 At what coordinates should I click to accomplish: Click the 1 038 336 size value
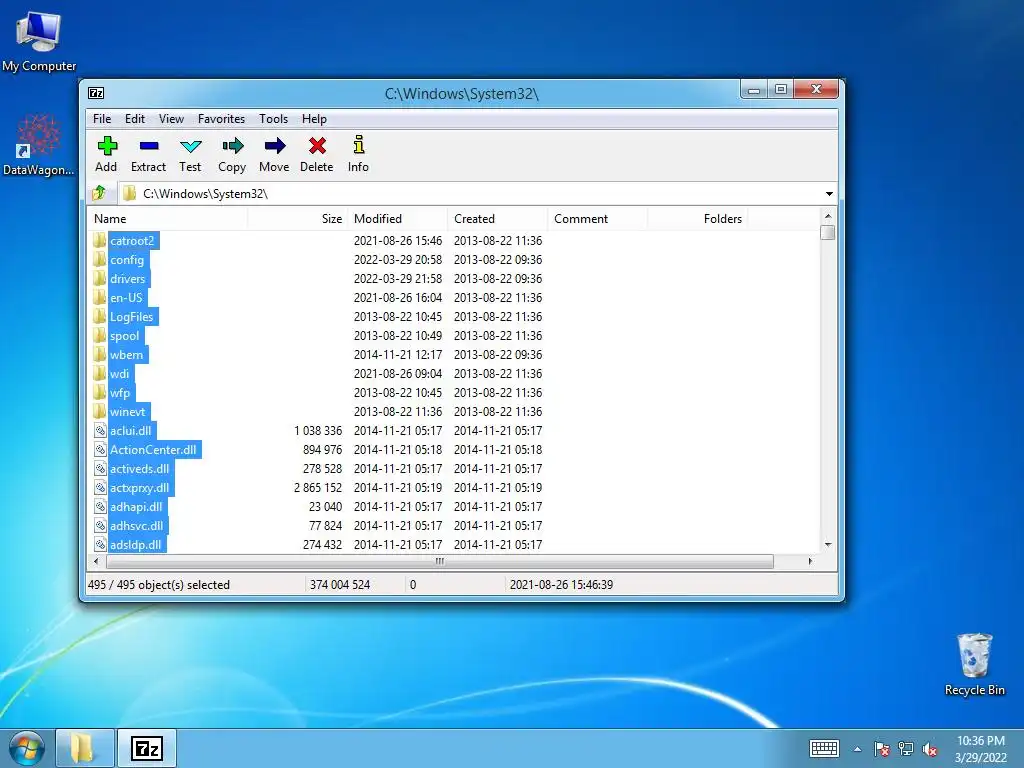318,430
